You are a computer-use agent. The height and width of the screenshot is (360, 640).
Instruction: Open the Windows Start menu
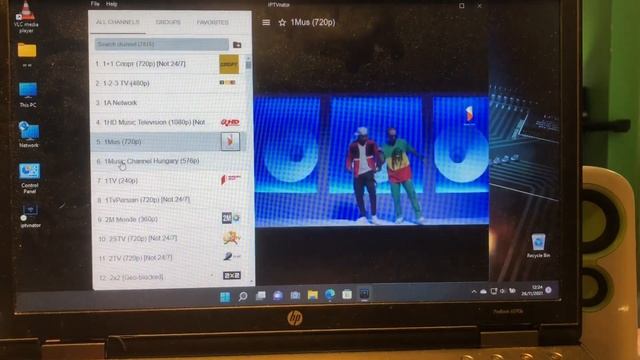pos(225,297)
